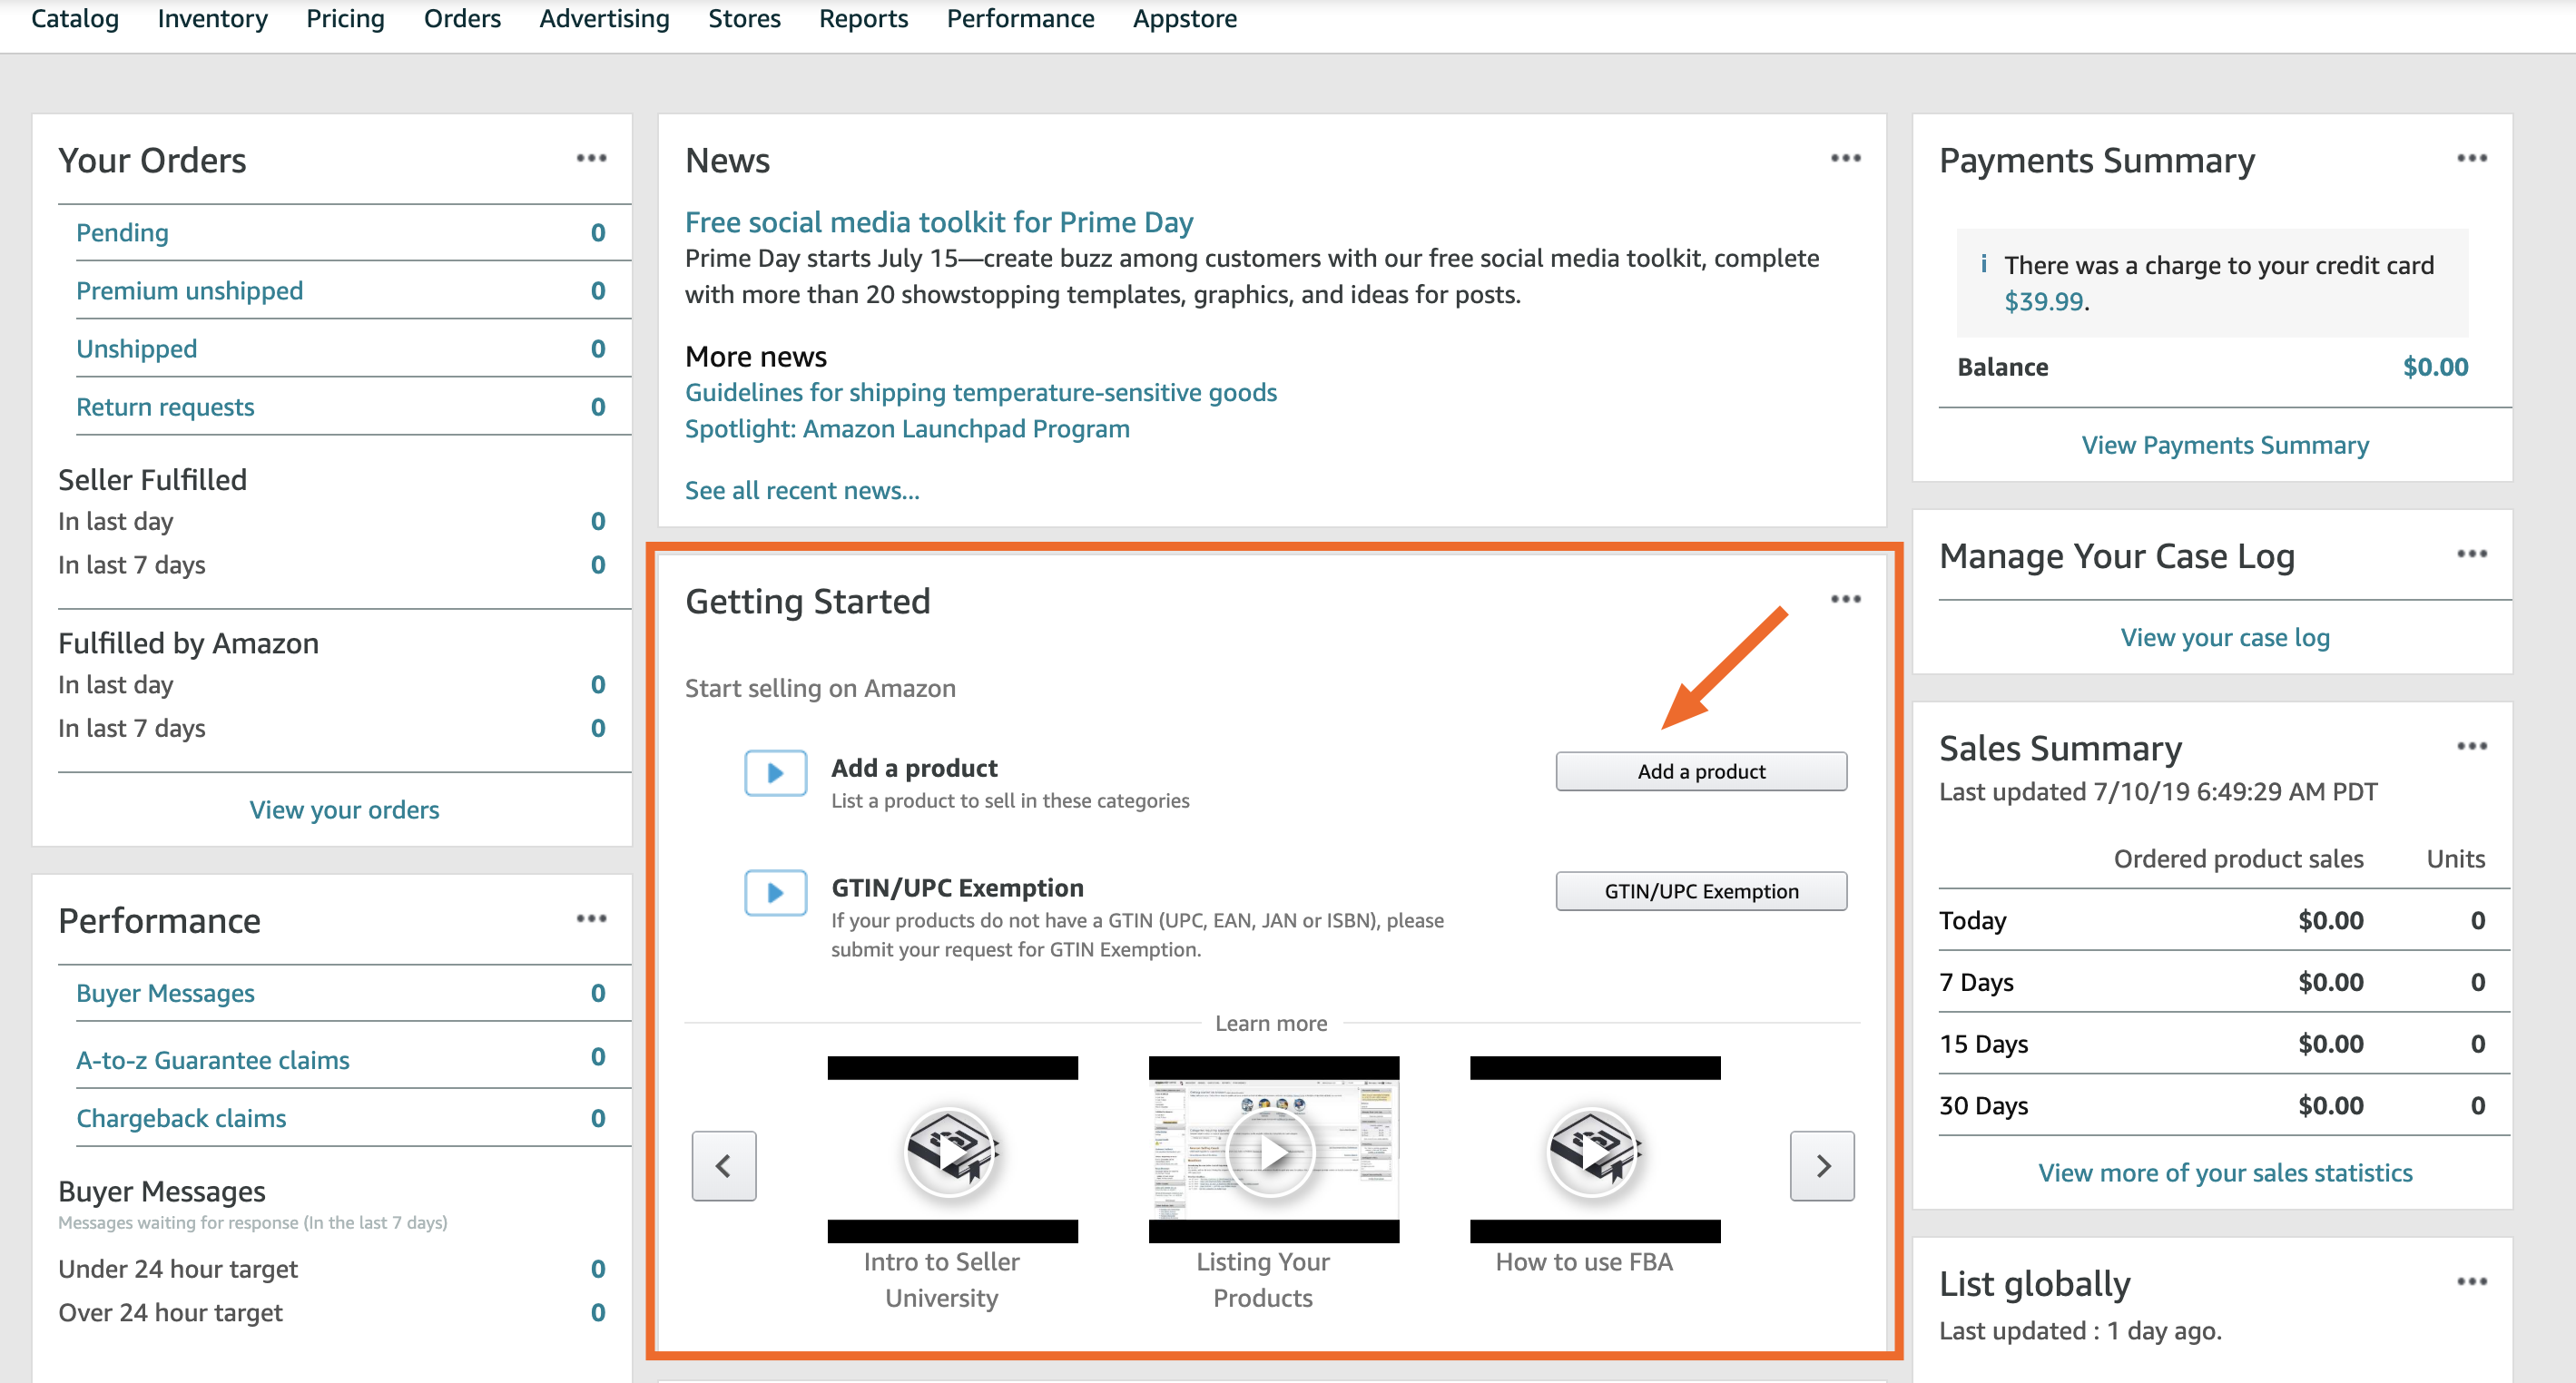Click the credit card charge info icon
Screen dimensions: 2576x1383
click(x=1983, y=264)
